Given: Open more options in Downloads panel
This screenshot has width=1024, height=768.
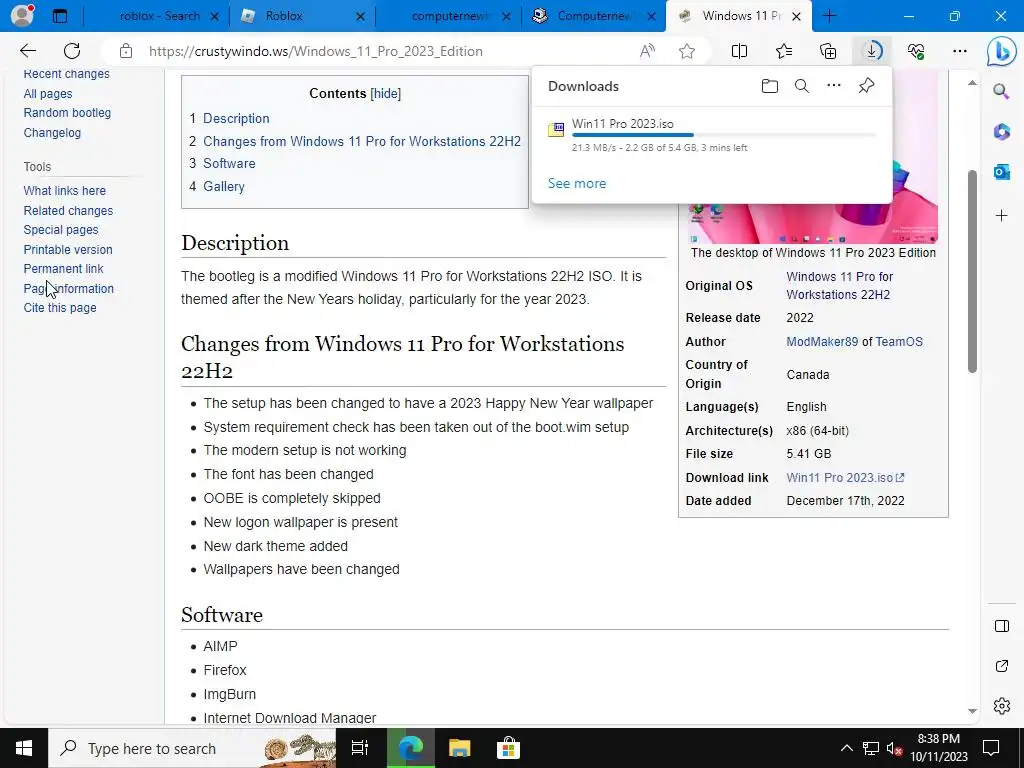Looking at the screenshot, I should tap(834, 86).
